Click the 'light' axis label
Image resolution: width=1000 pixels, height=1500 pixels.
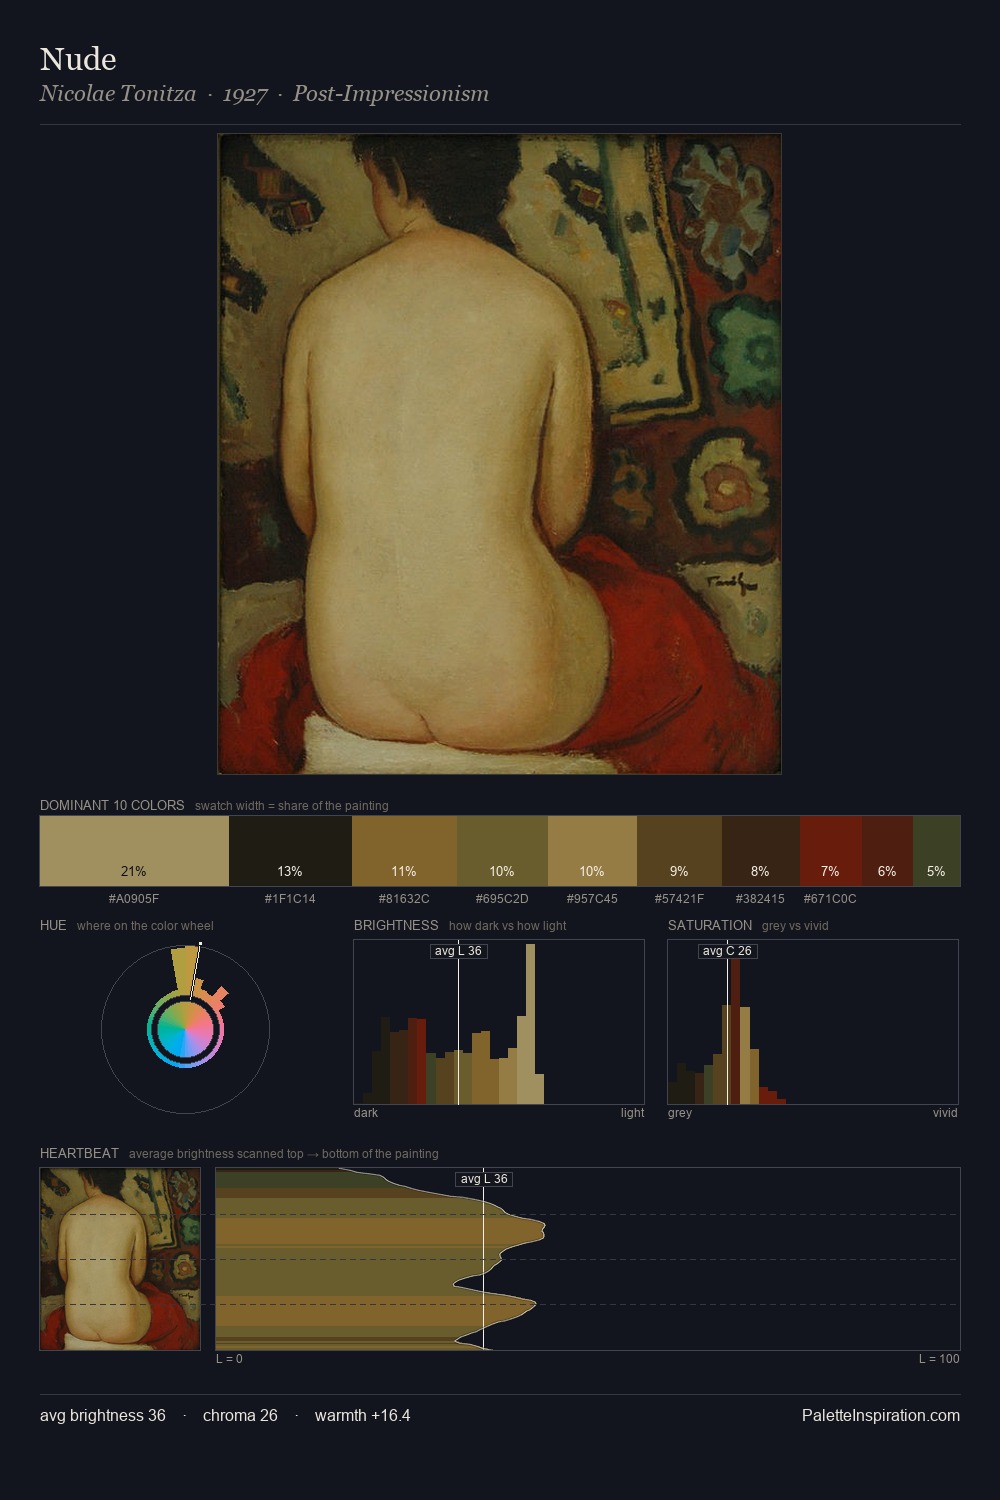[632, 1113]
